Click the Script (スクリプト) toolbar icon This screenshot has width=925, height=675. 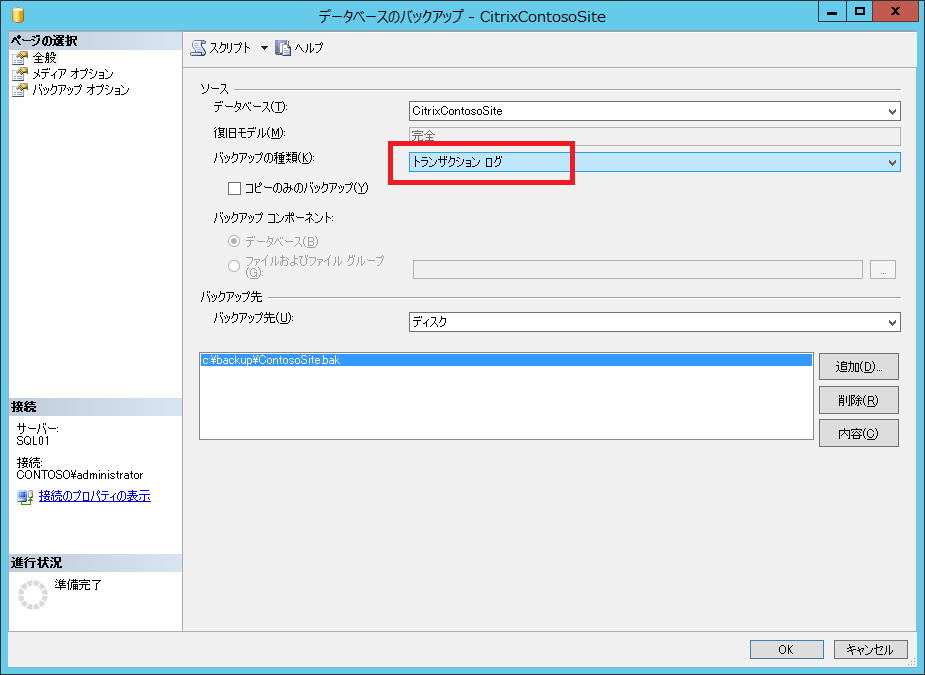[198, 48]
